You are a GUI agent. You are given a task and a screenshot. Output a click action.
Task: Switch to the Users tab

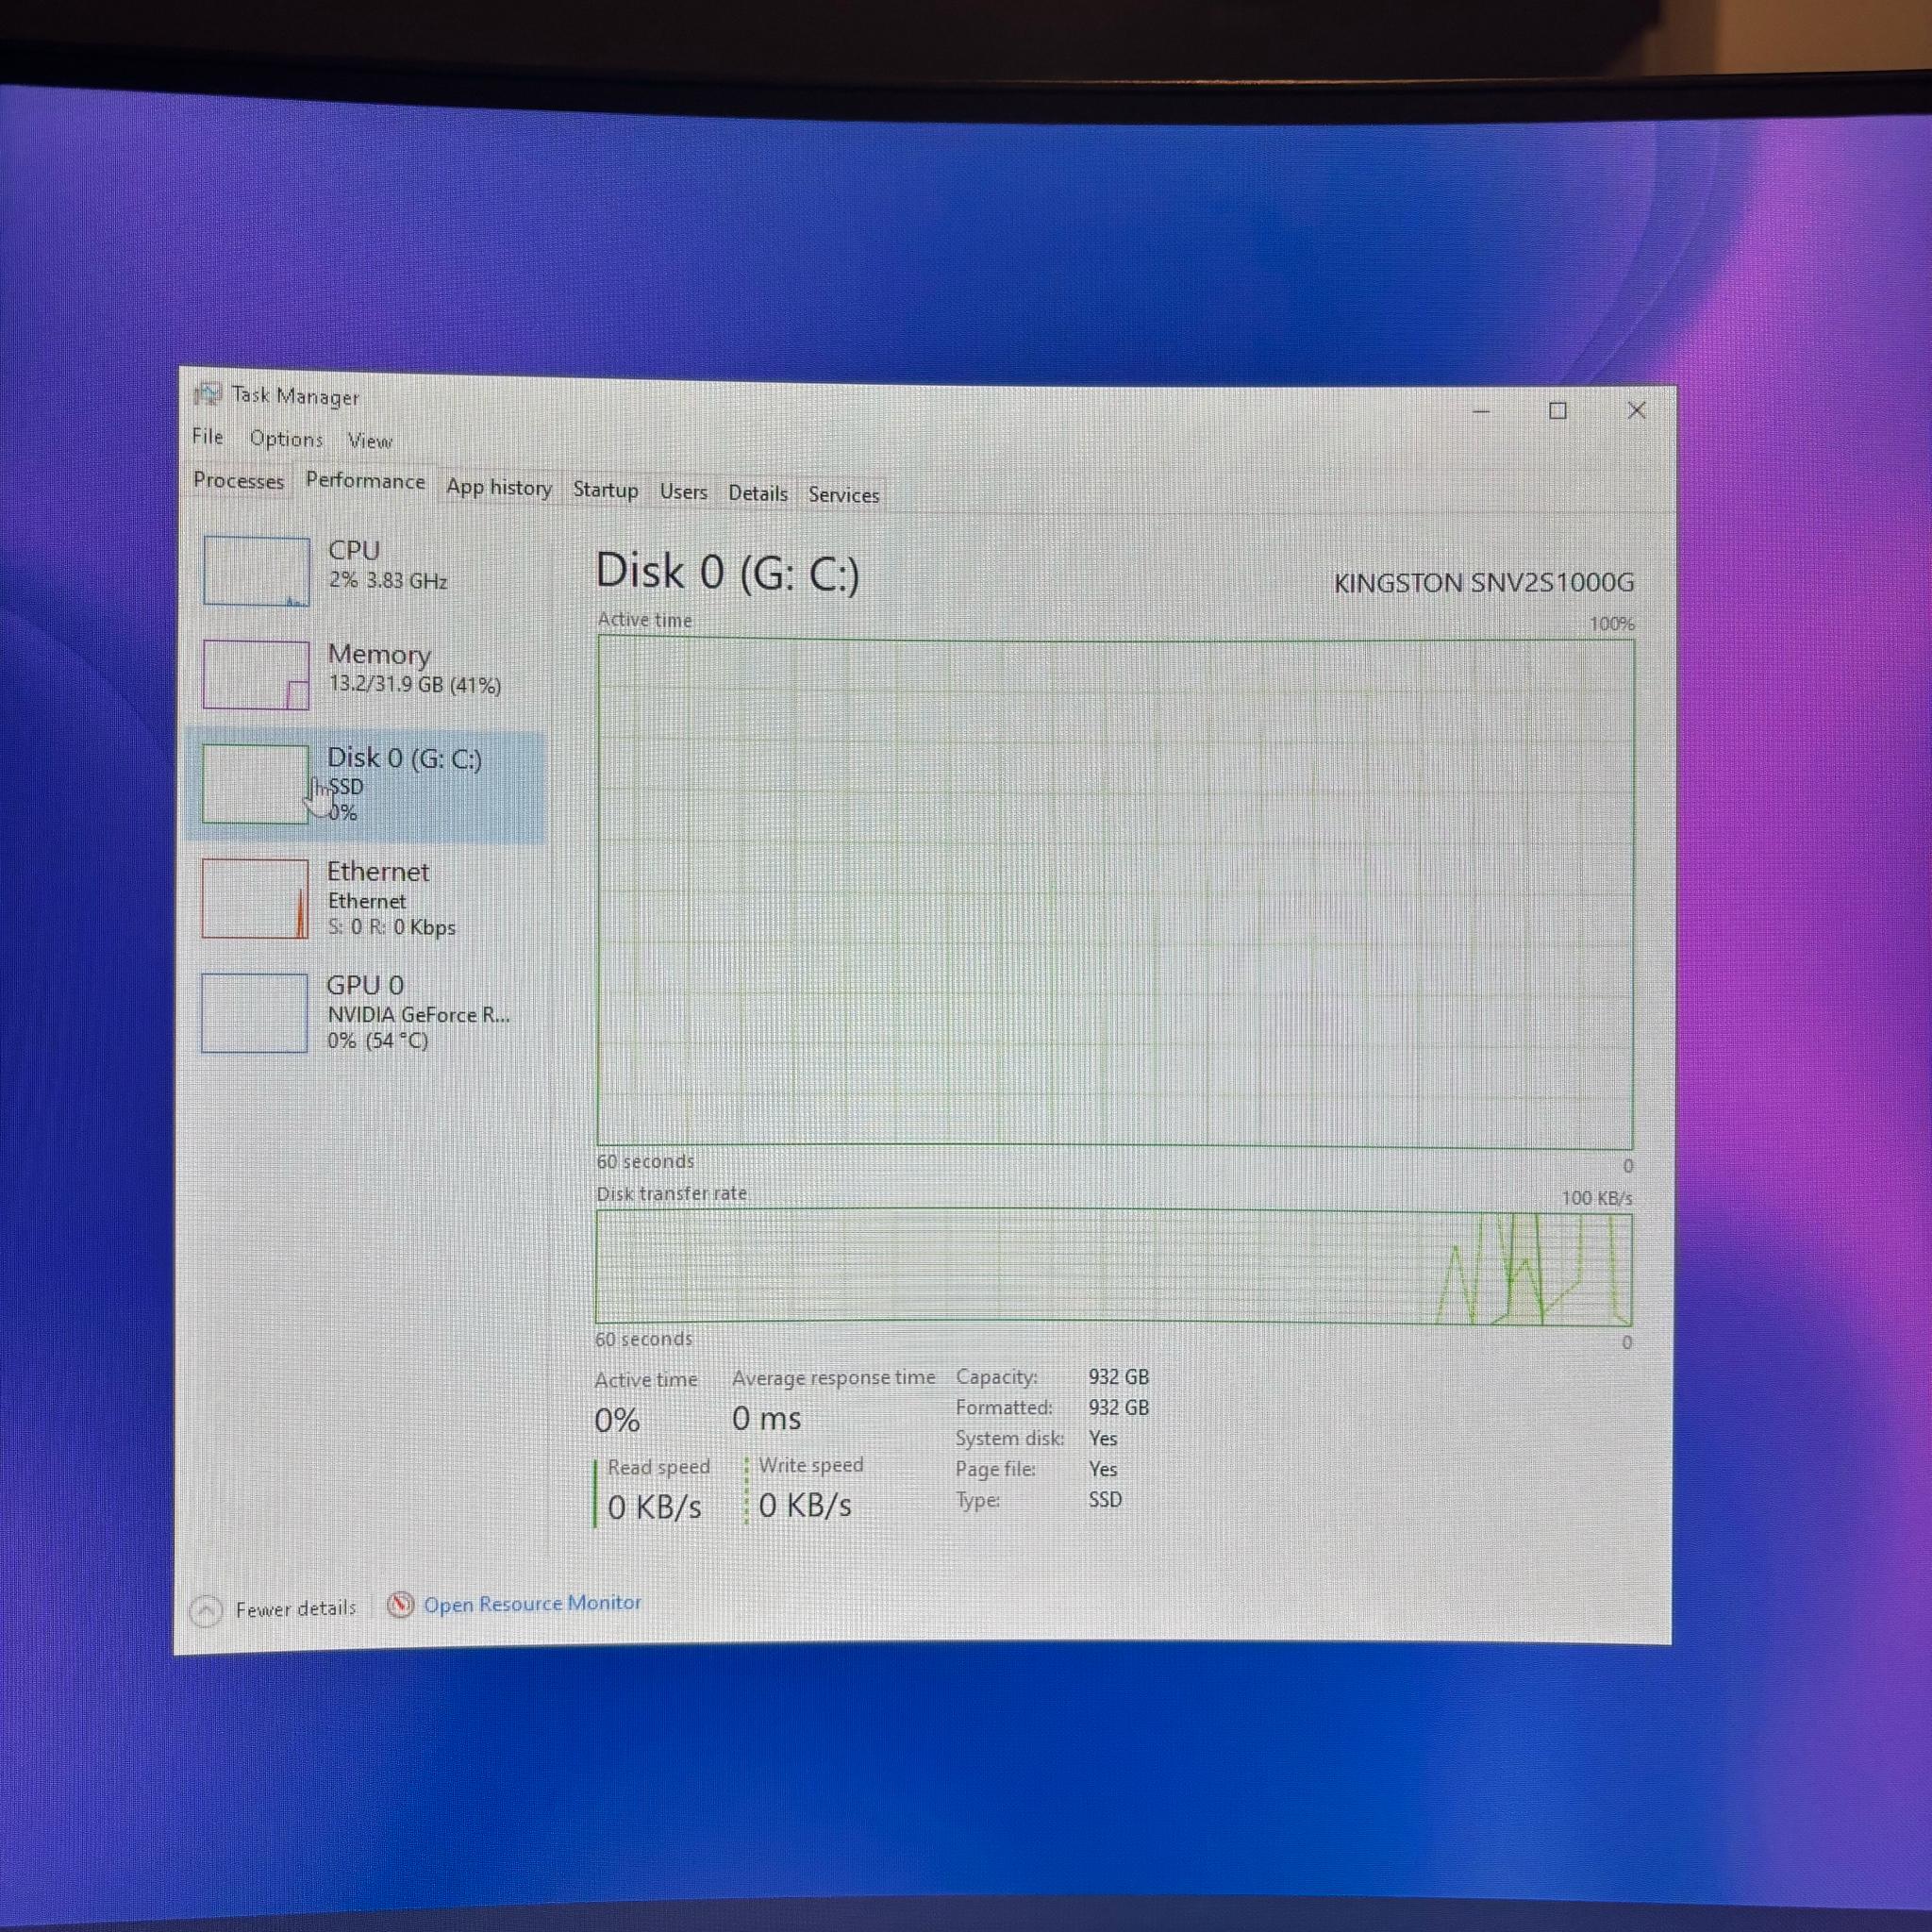point(683,492)
